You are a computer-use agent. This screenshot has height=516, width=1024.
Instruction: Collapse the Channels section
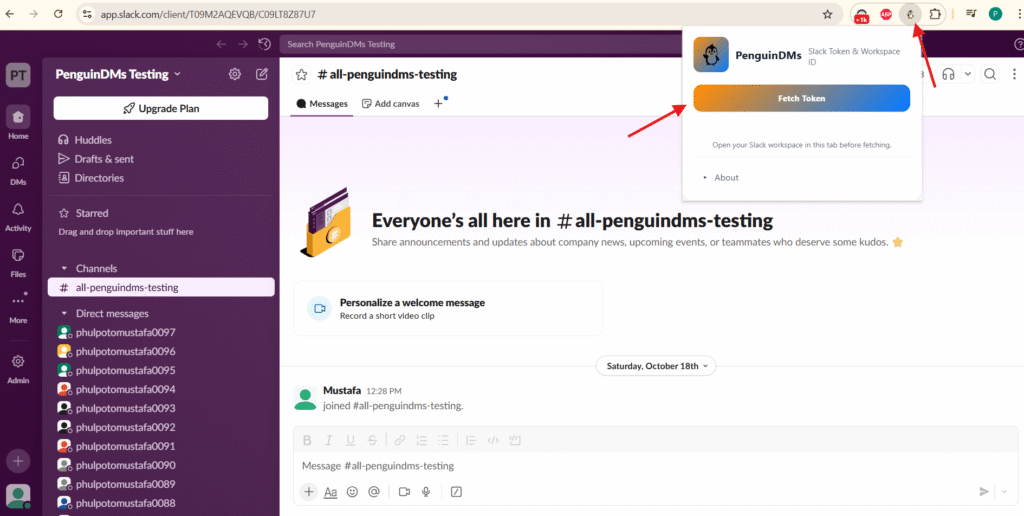click(x=65, y=269)
